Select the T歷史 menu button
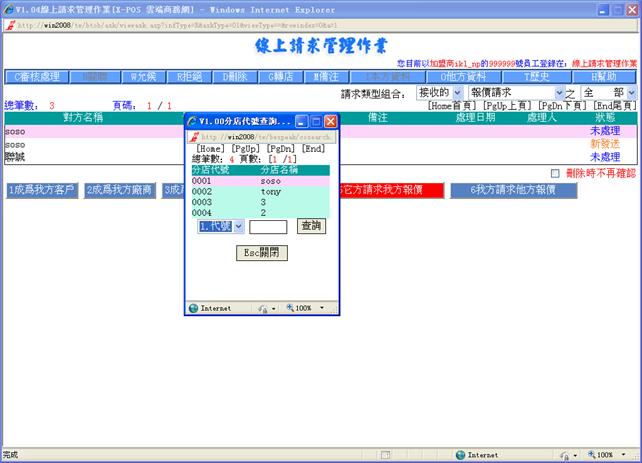The image size is (642, 463). click(x=539, y=76)
